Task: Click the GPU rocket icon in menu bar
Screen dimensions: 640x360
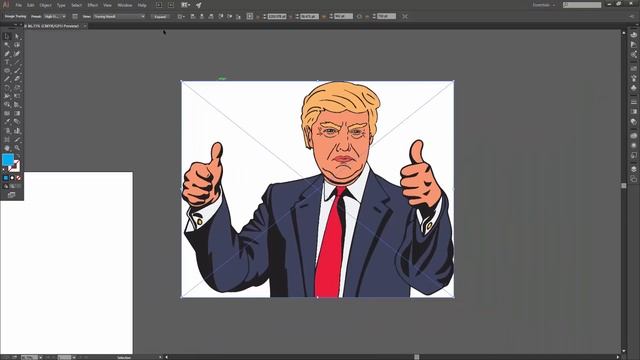Action: click(198, 5)
